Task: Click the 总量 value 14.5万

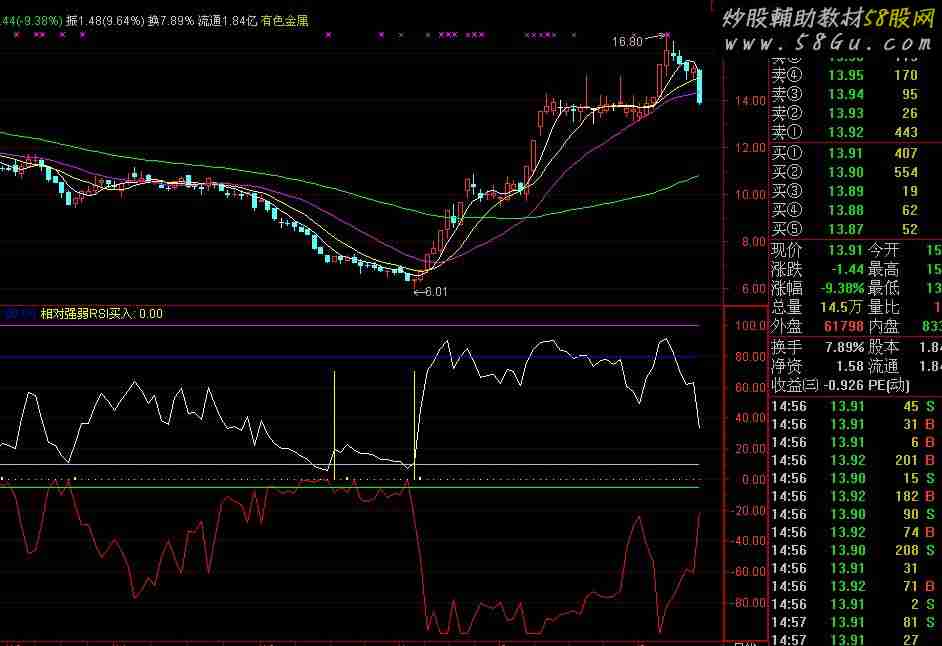Action: coord(842,308)
